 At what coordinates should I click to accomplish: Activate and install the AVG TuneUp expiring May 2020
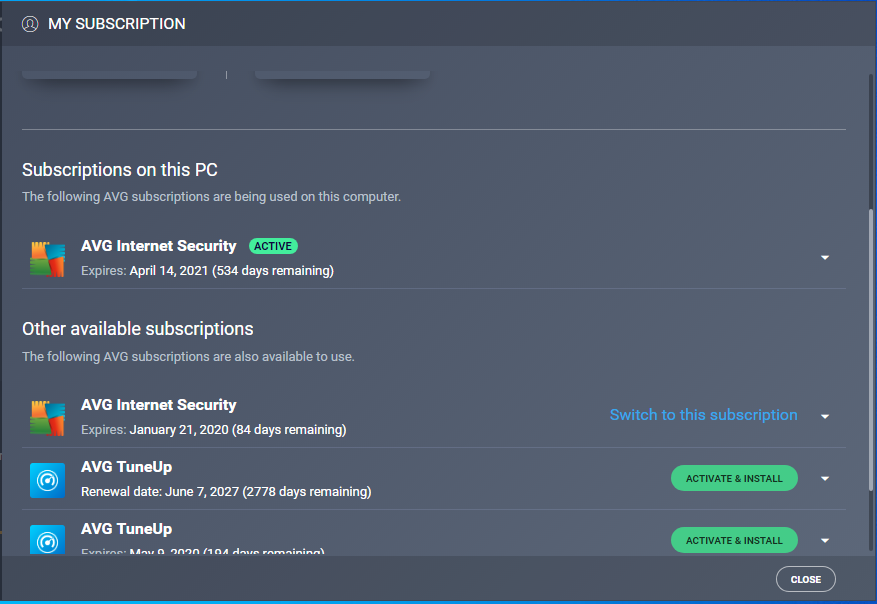734,540
